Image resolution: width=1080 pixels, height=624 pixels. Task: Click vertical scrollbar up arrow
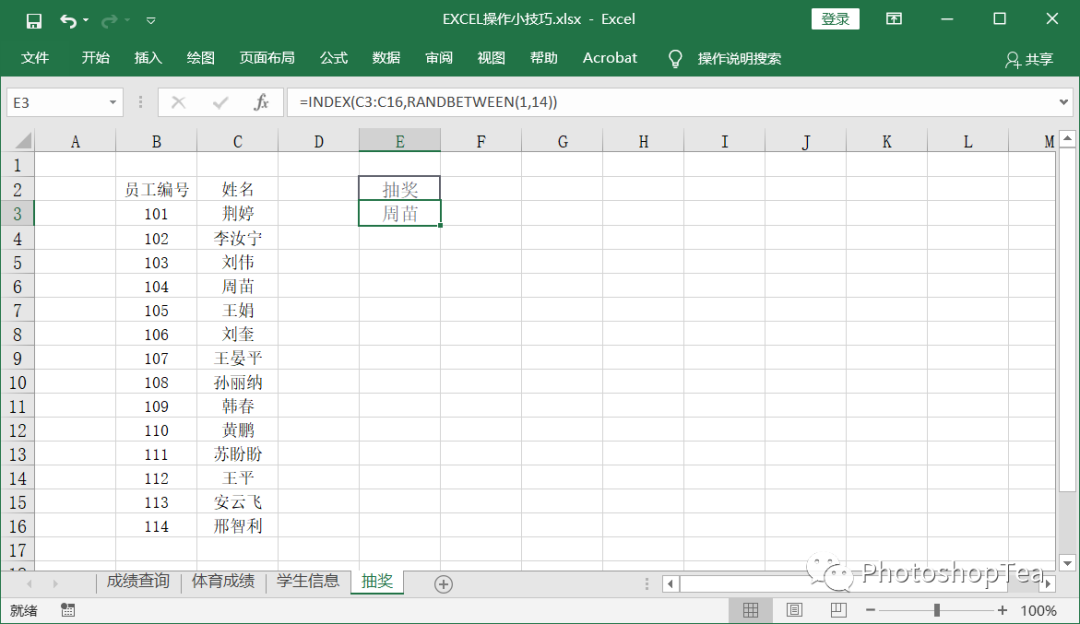click(x=1068, y=138)
